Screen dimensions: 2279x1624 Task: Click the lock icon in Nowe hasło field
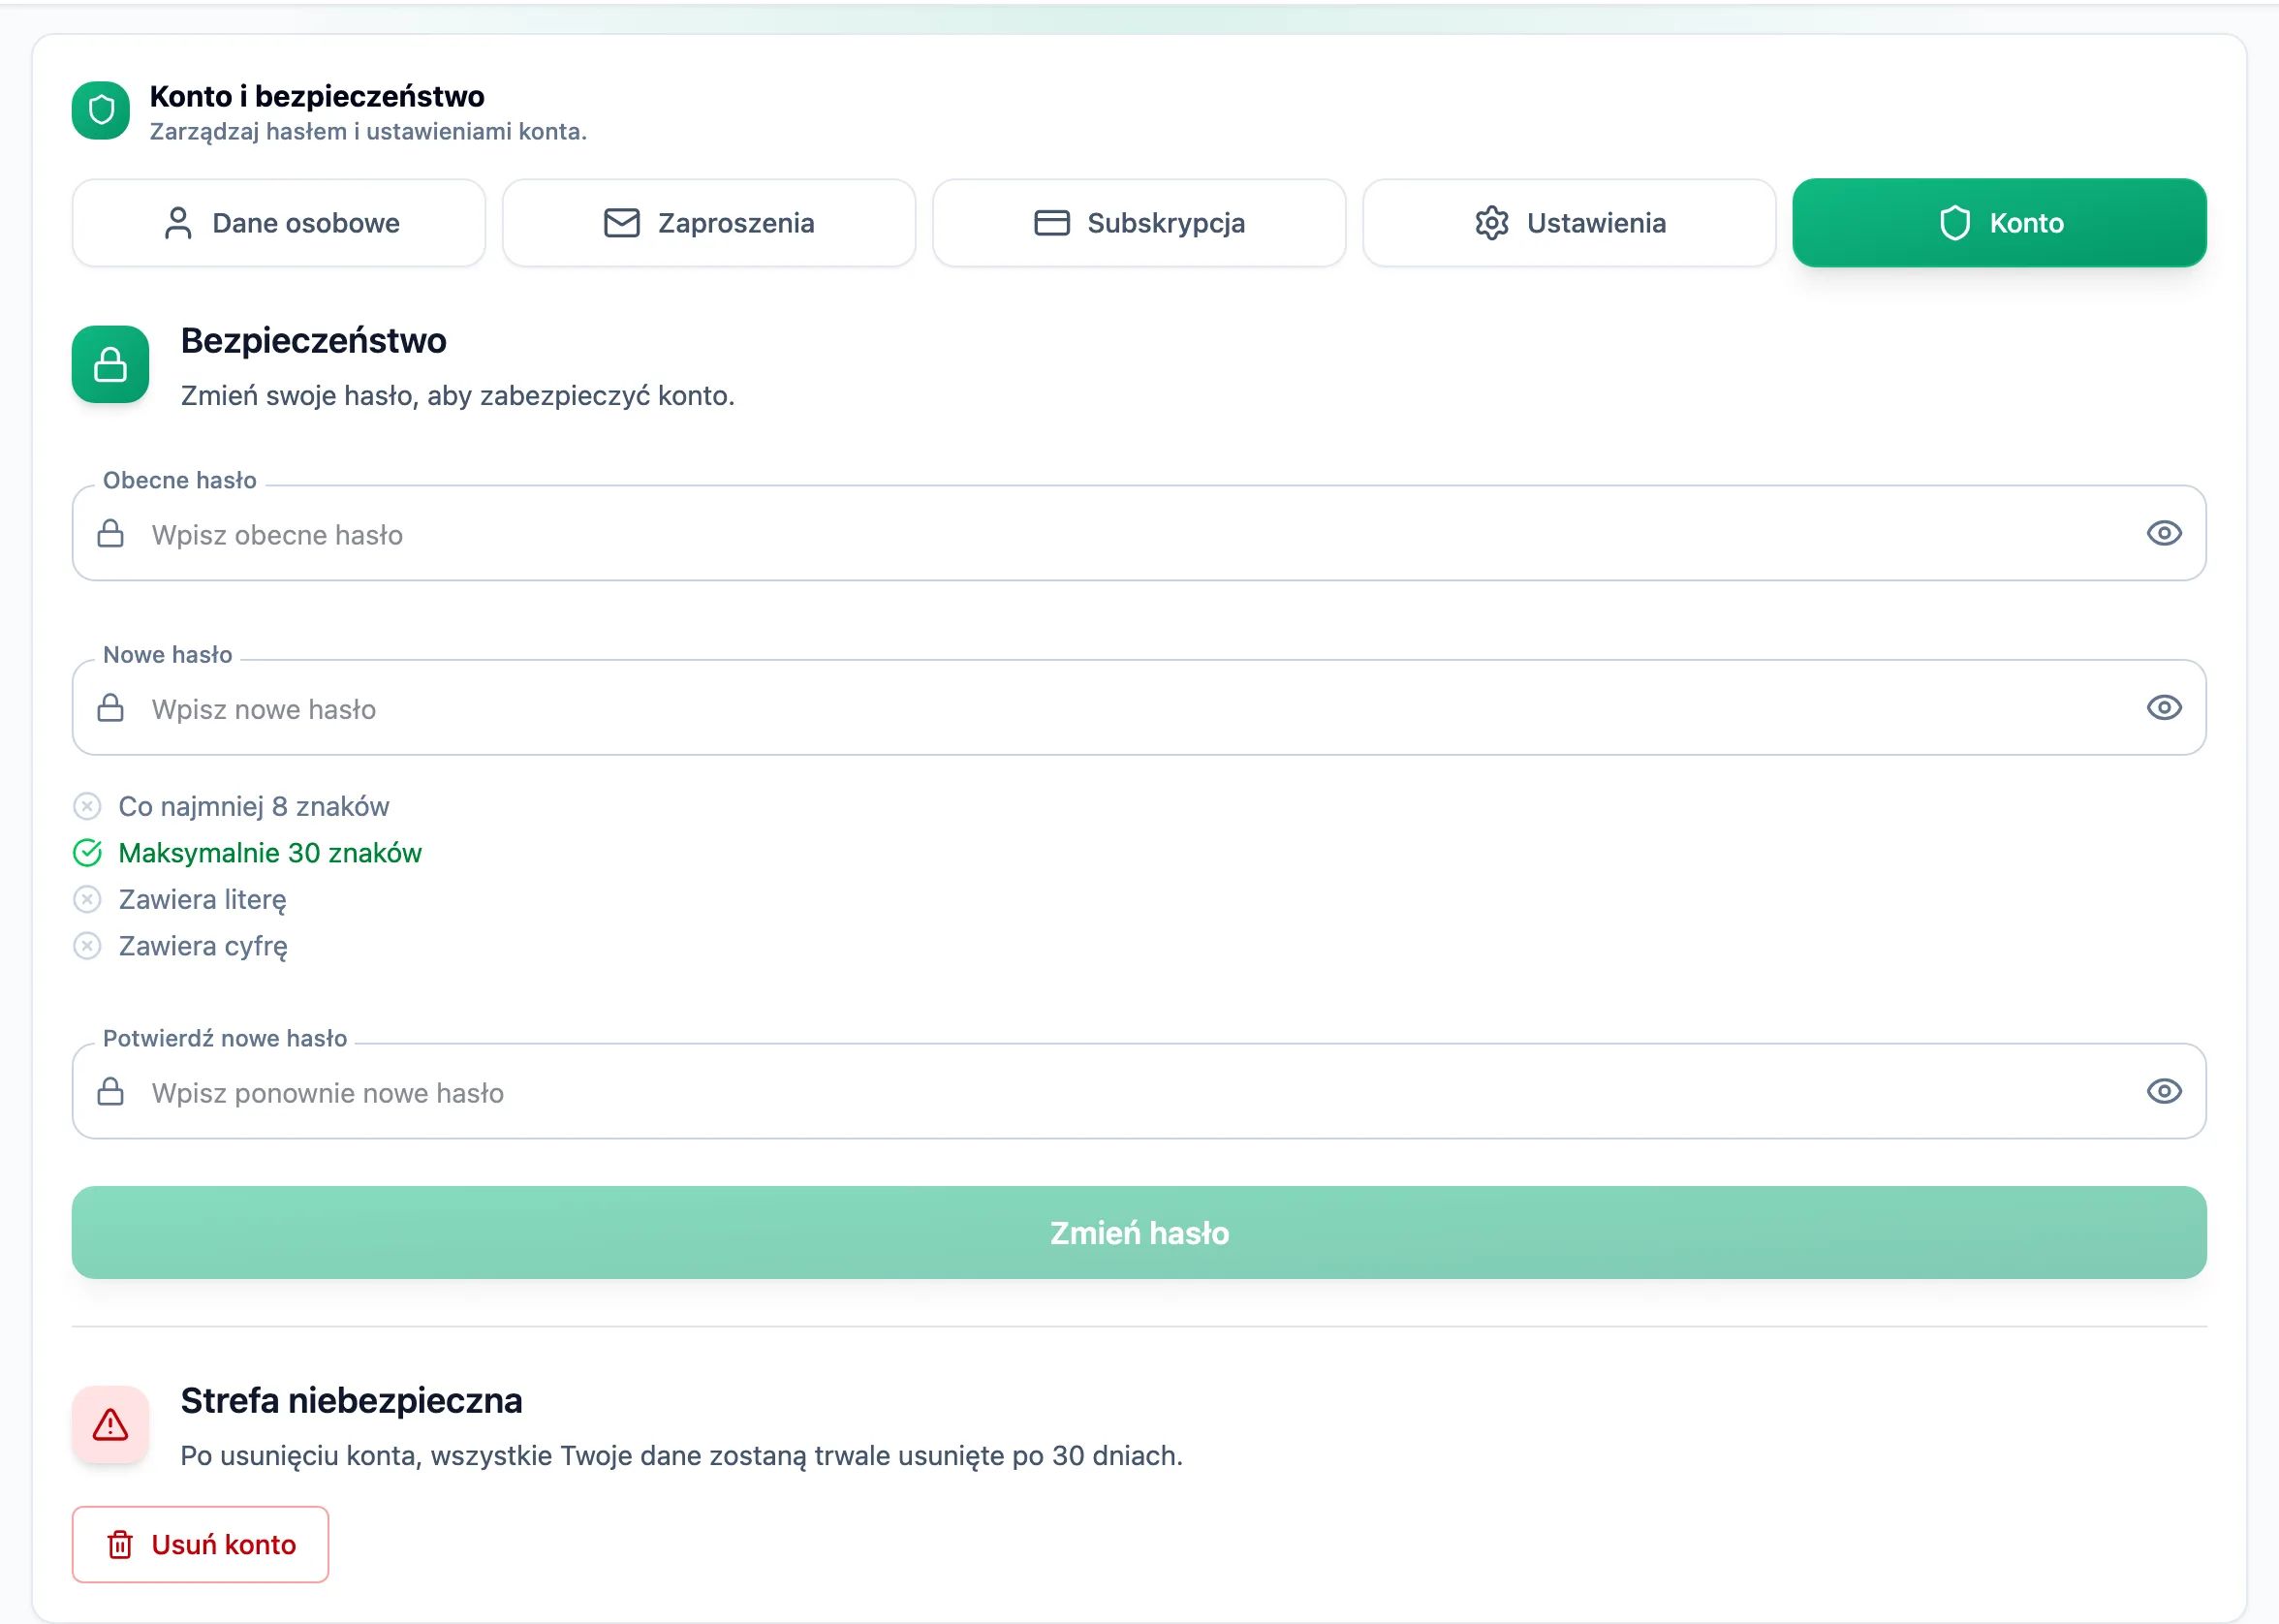(x=111, y=708)
